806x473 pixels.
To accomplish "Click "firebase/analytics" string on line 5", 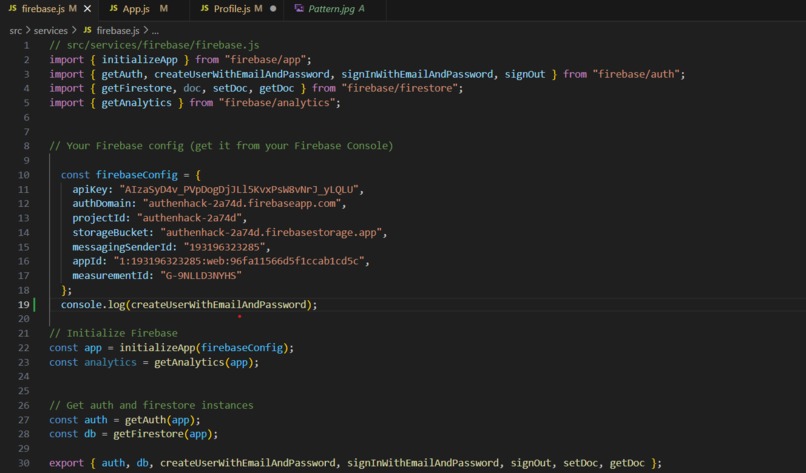I will pos(277,103).
